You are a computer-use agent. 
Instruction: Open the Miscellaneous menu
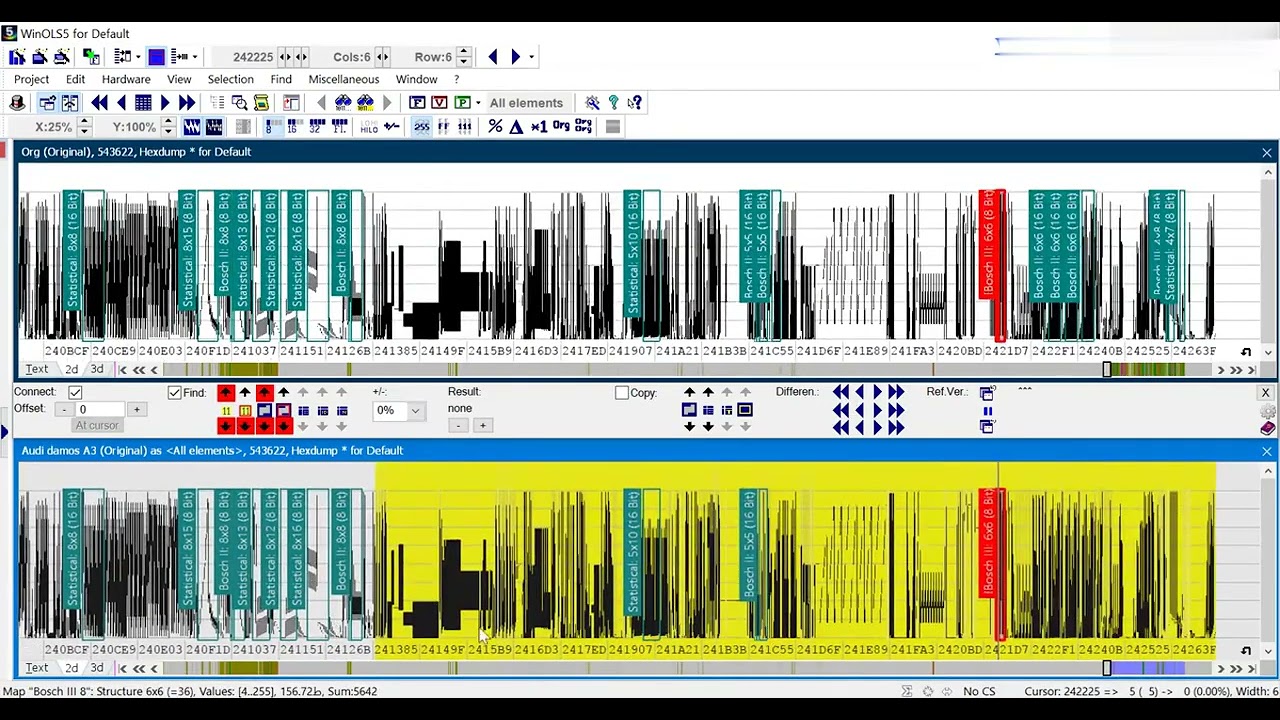pyautogui.click(x=343, y=79)
